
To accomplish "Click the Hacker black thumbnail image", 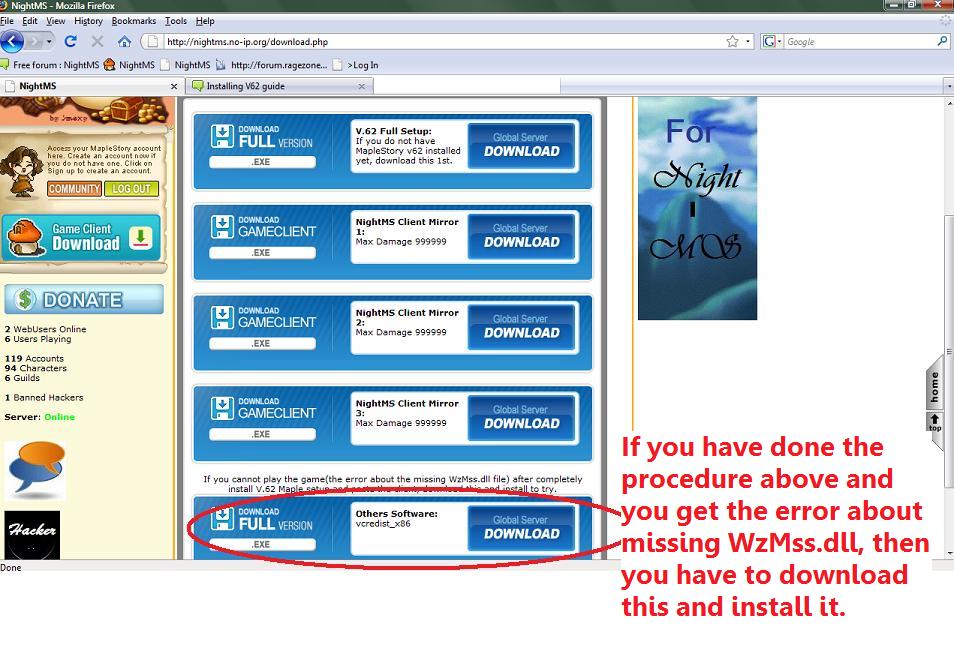I will (x=32, y=535).
